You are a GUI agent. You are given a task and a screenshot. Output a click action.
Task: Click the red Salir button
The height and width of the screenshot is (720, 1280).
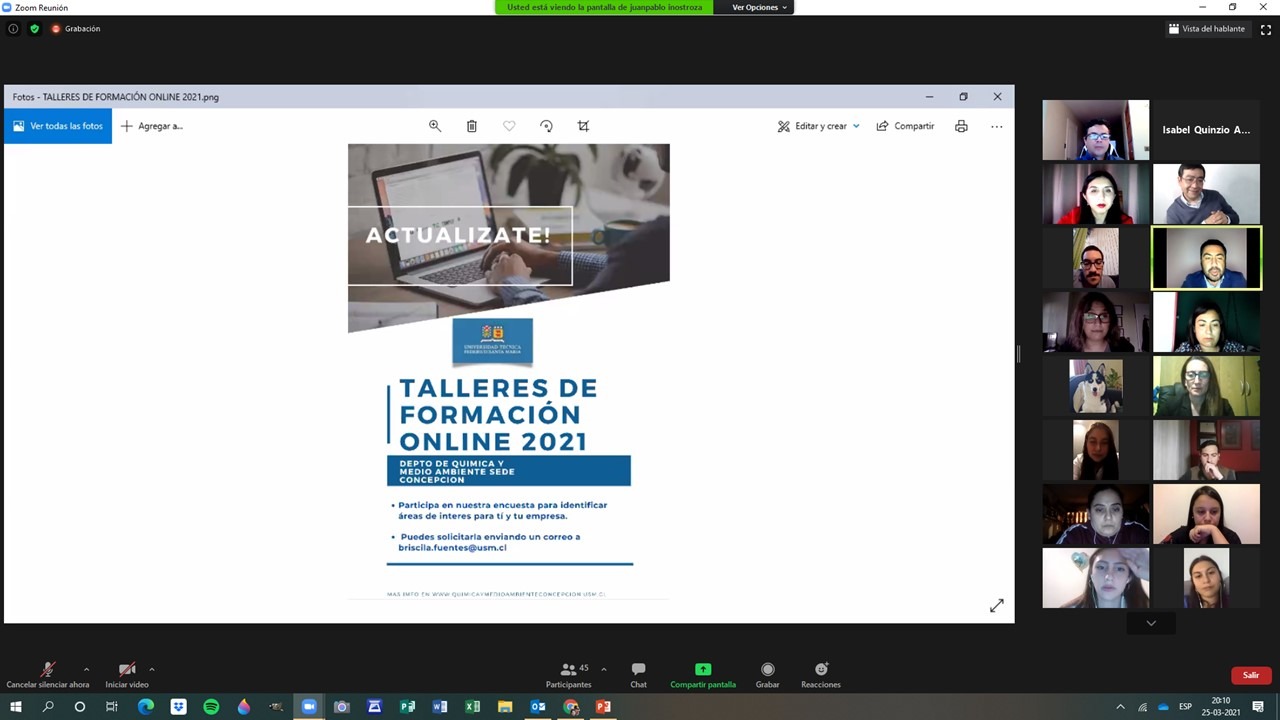pyautogui.click(x=1250, y=675)
